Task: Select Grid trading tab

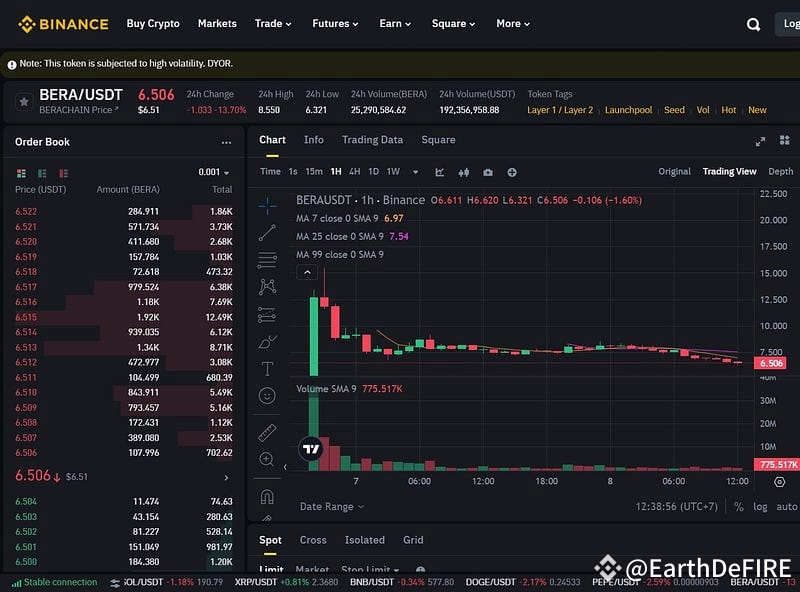Action: (x=413, y=540)
